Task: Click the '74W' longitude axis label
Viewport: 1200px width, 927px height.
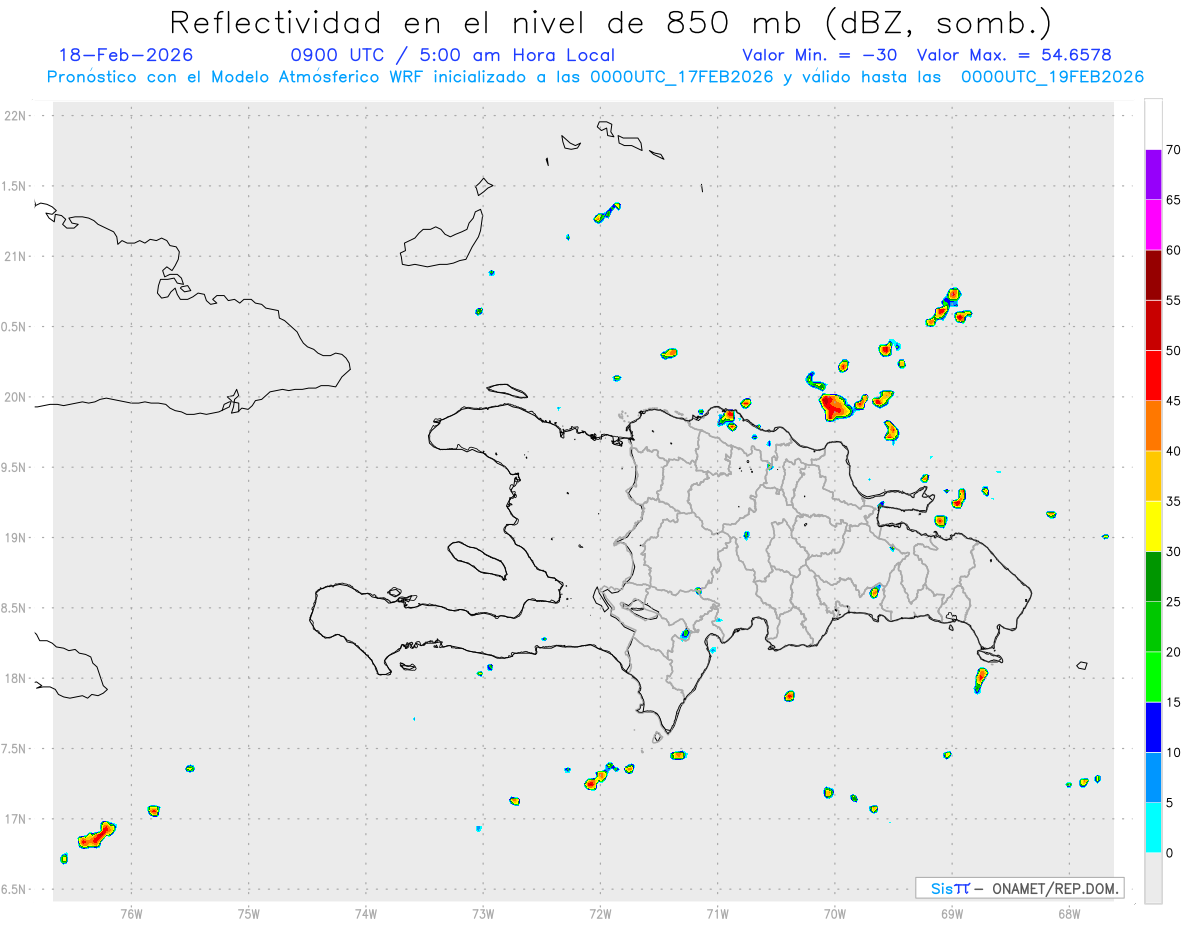Action: pos(365,913)
